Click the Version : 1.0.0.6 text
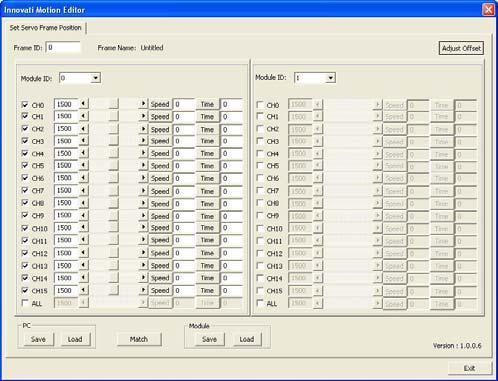498x381 pixels. coord(457,346)
